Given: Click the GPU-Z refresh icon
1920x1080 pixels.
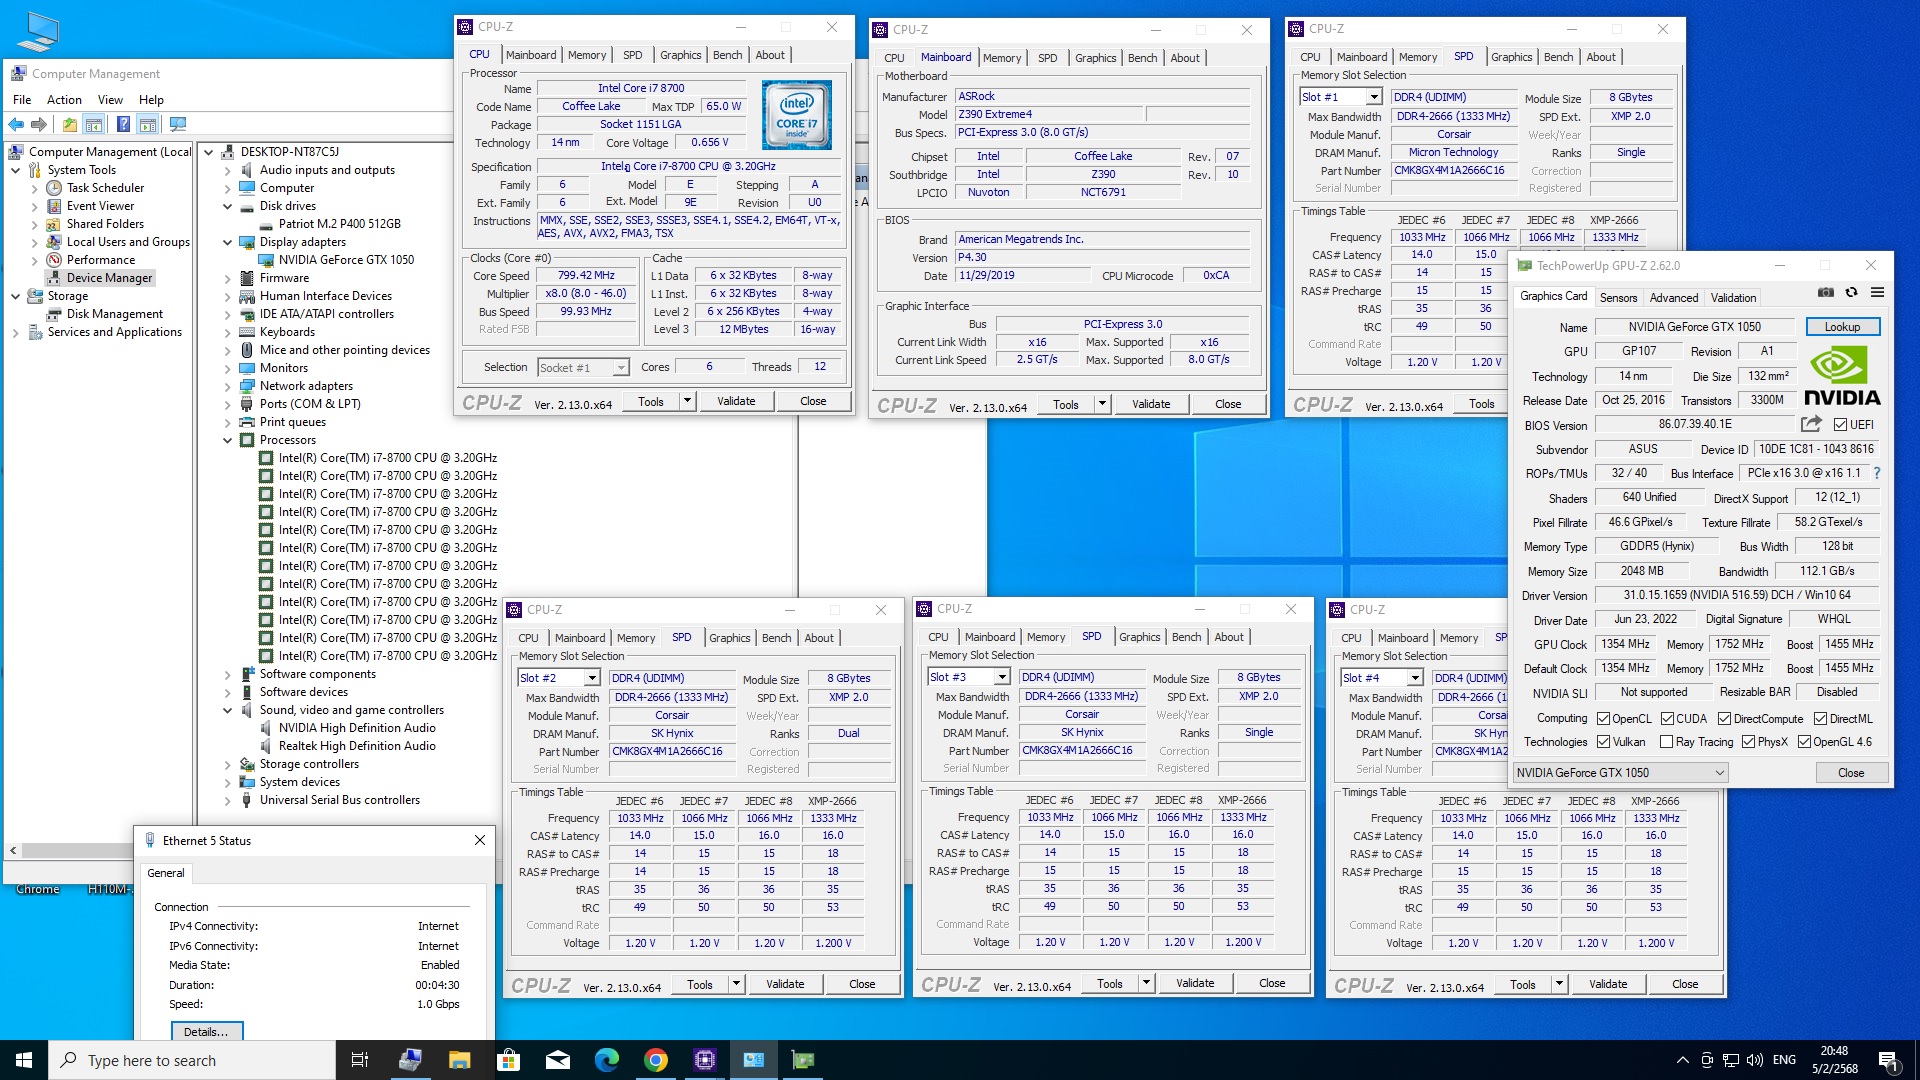Looking at the screenshot, I should pyautogui.click(x=1851, y=292).
